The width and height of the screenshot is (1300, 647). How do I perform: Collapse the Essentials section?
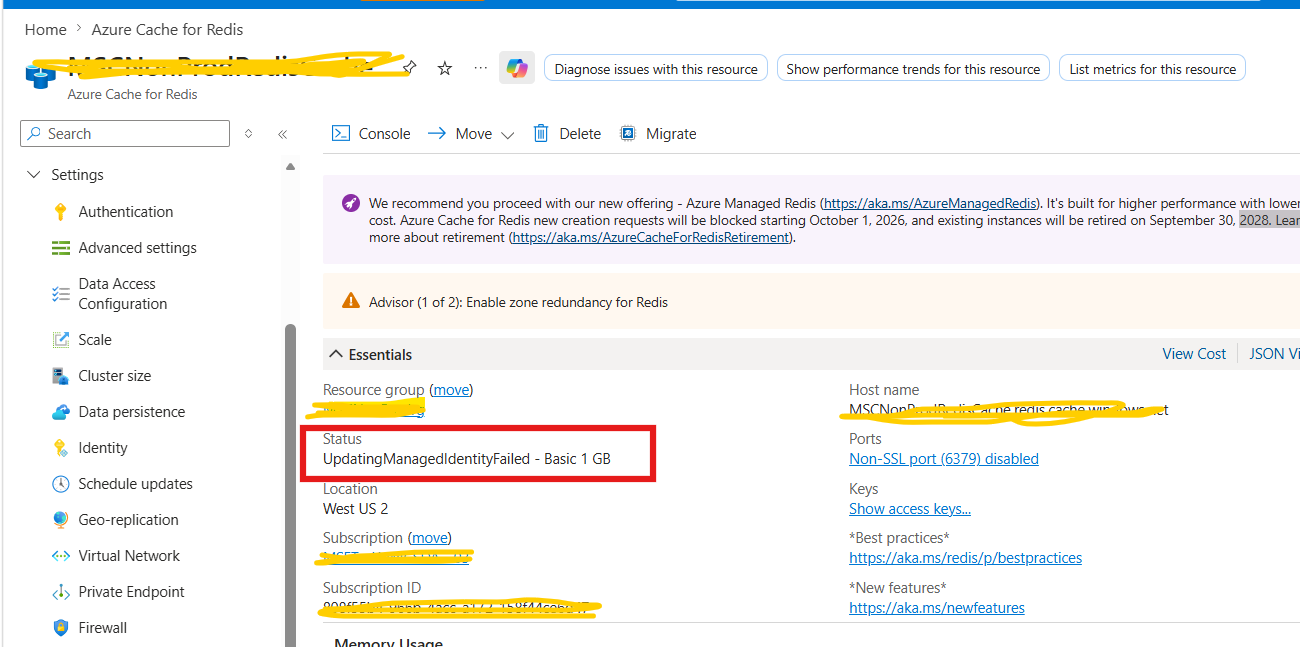click(334, 354)
